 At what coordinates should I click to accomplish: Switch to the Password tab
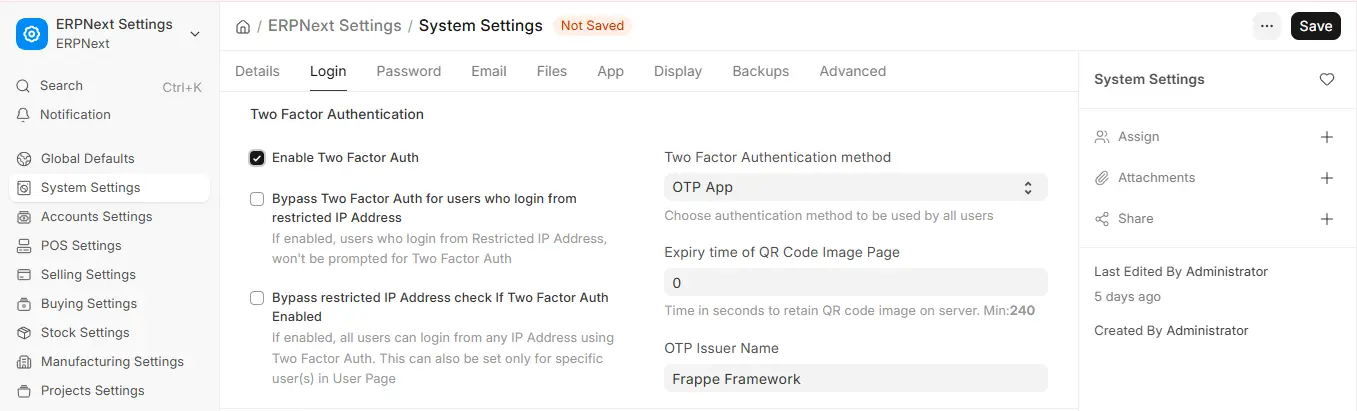pos(409,71)
